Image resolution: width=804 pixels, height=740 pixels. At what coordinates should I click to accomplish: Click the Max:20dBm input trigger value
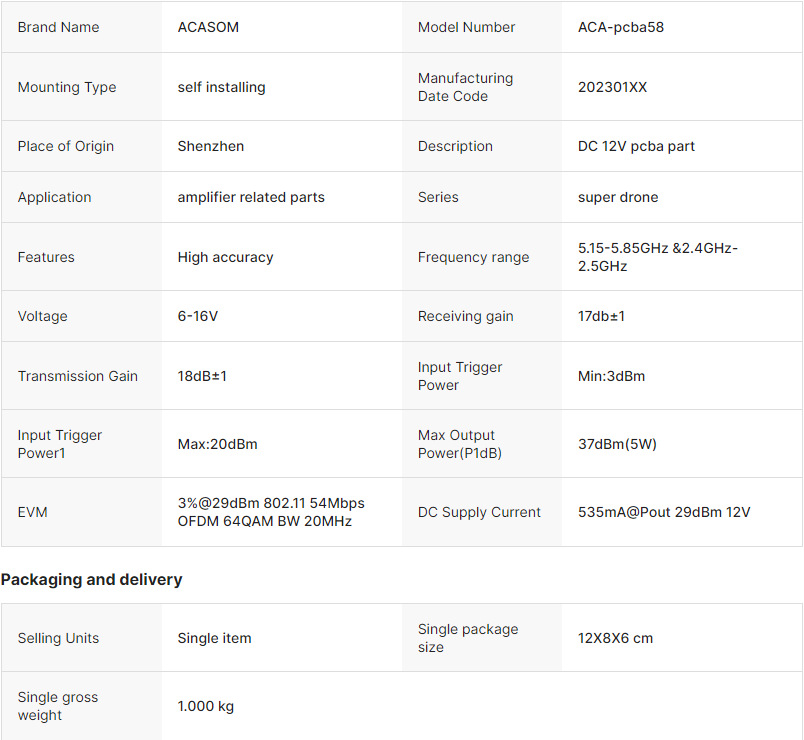217,444
